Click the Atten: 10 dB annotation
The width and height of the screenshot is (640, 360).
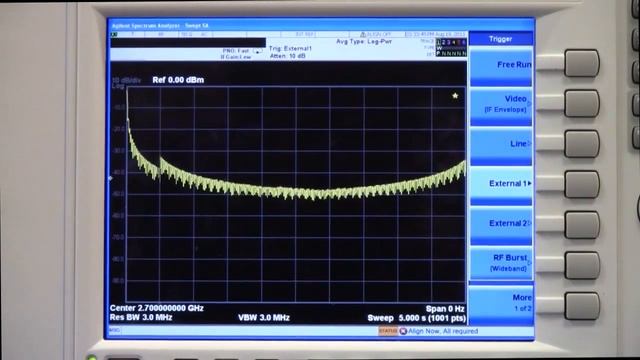tap(287, 56)
